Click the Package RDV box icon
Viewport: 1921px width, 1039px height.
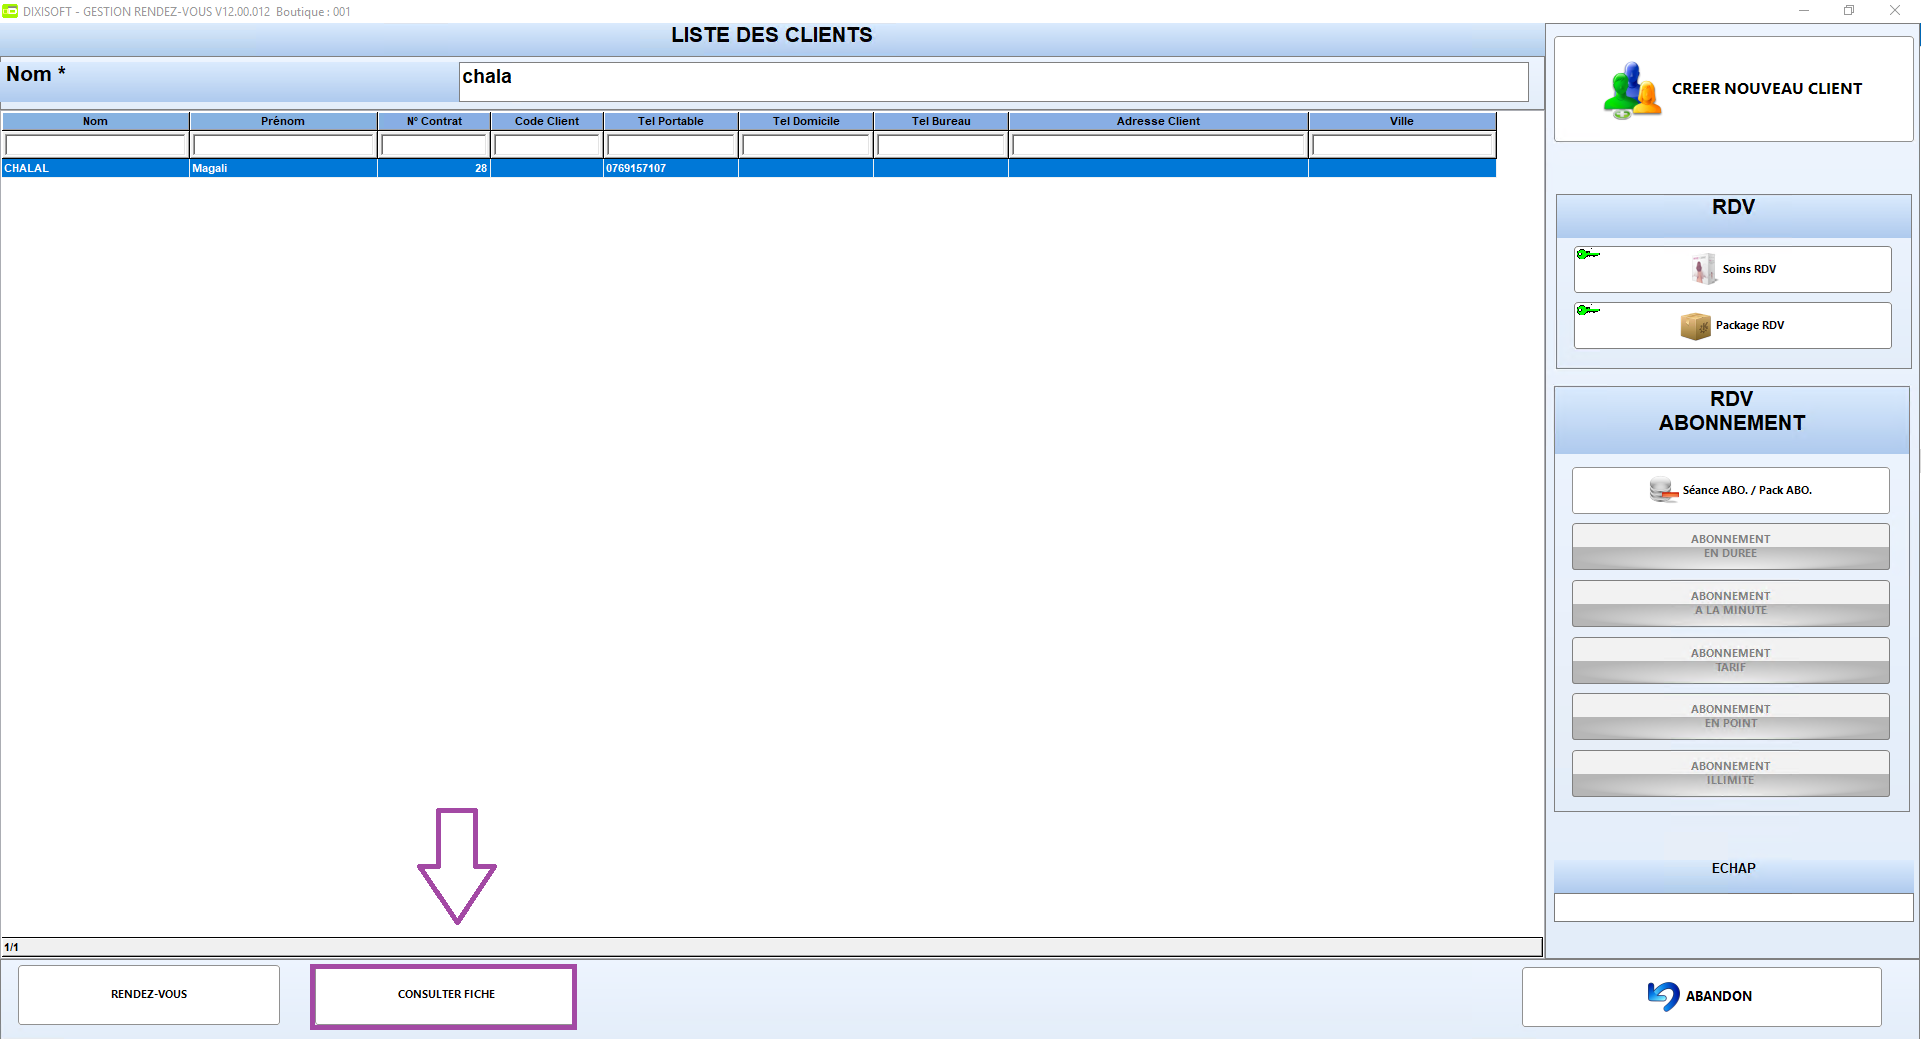pos(1696,326)
